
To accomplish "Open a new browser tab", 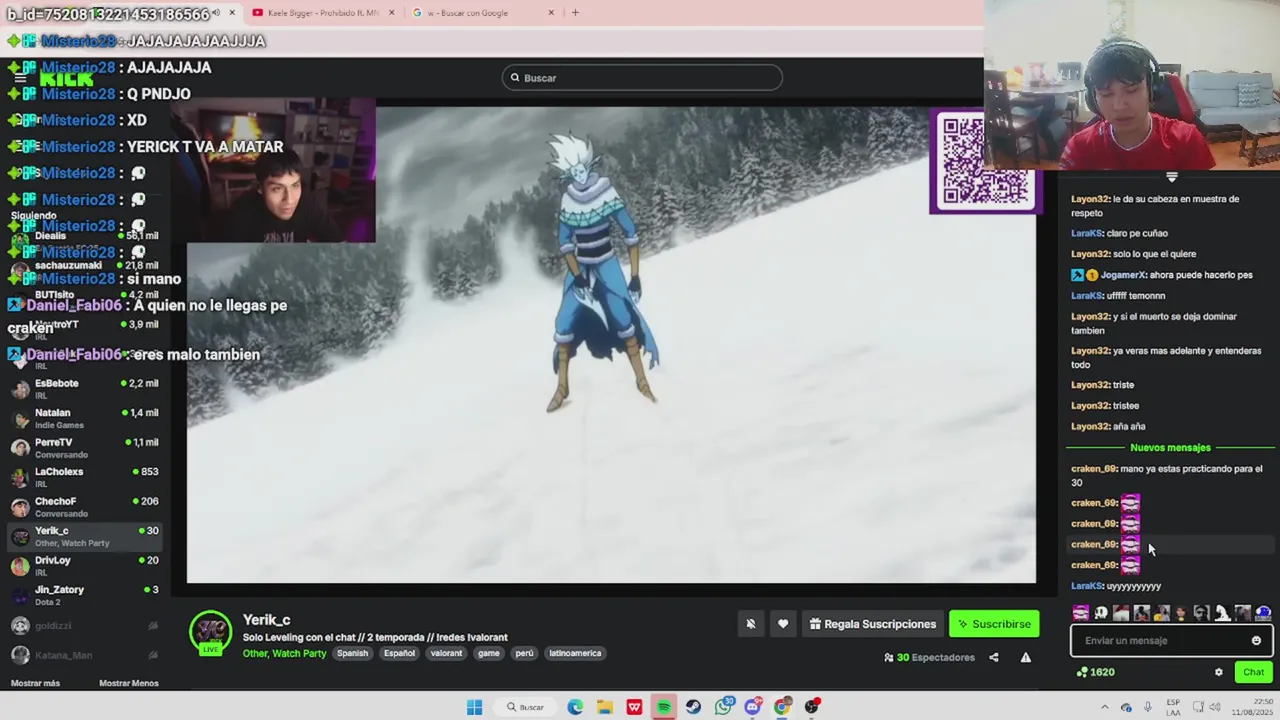I will click(x=575, y=13).
